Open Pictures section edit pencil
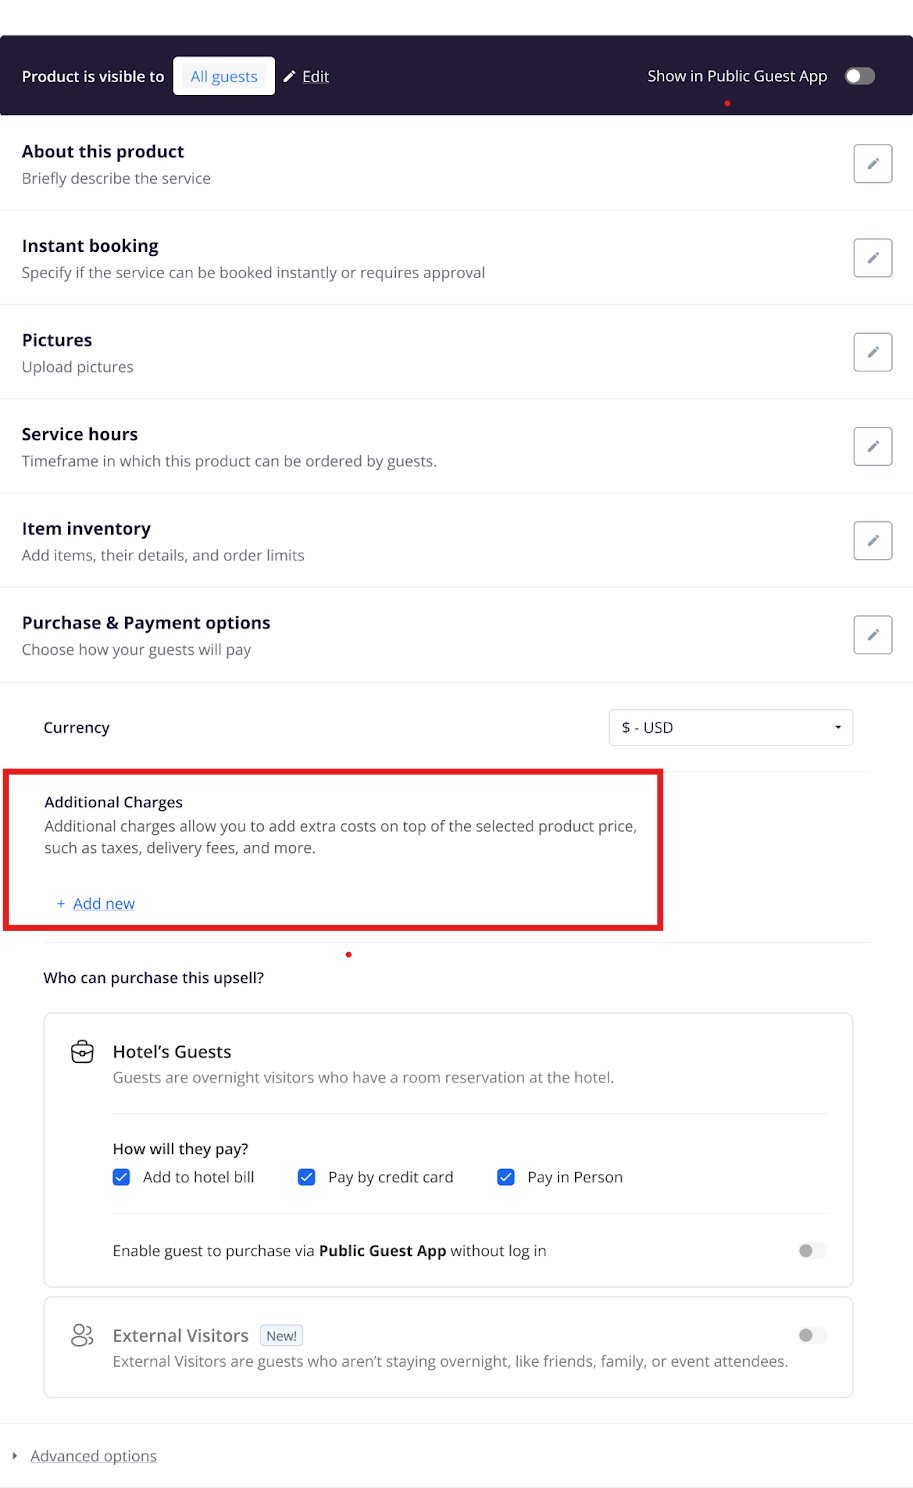This screenshot has height=1488, width=913. tap(872, 352)
